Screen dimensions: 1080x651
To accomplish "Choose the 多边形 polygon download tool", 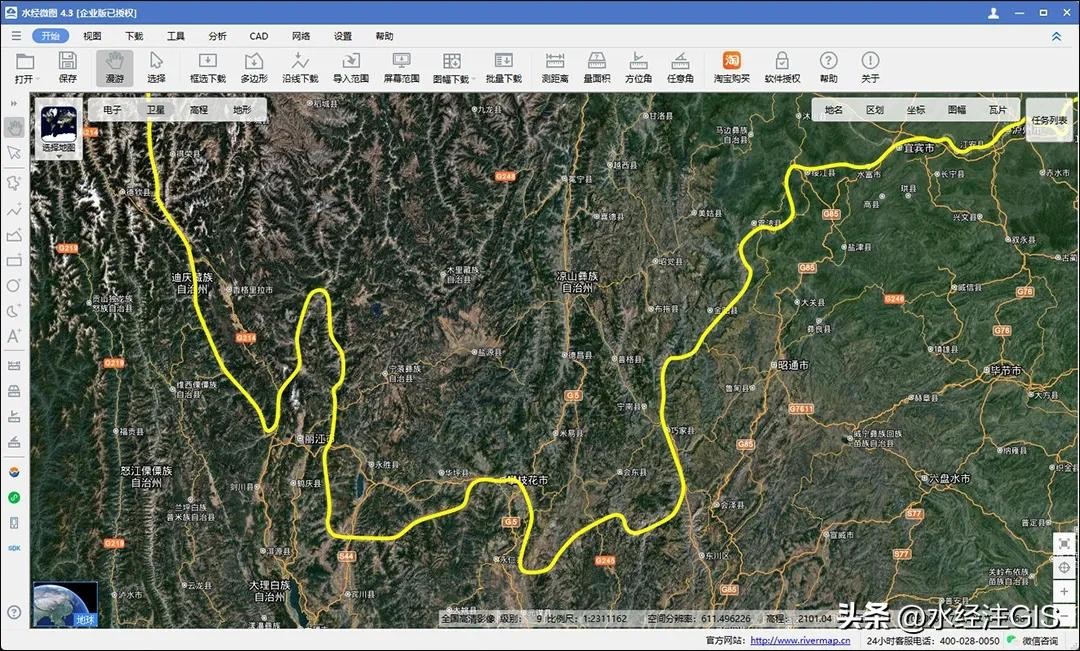I will point(254,66).
